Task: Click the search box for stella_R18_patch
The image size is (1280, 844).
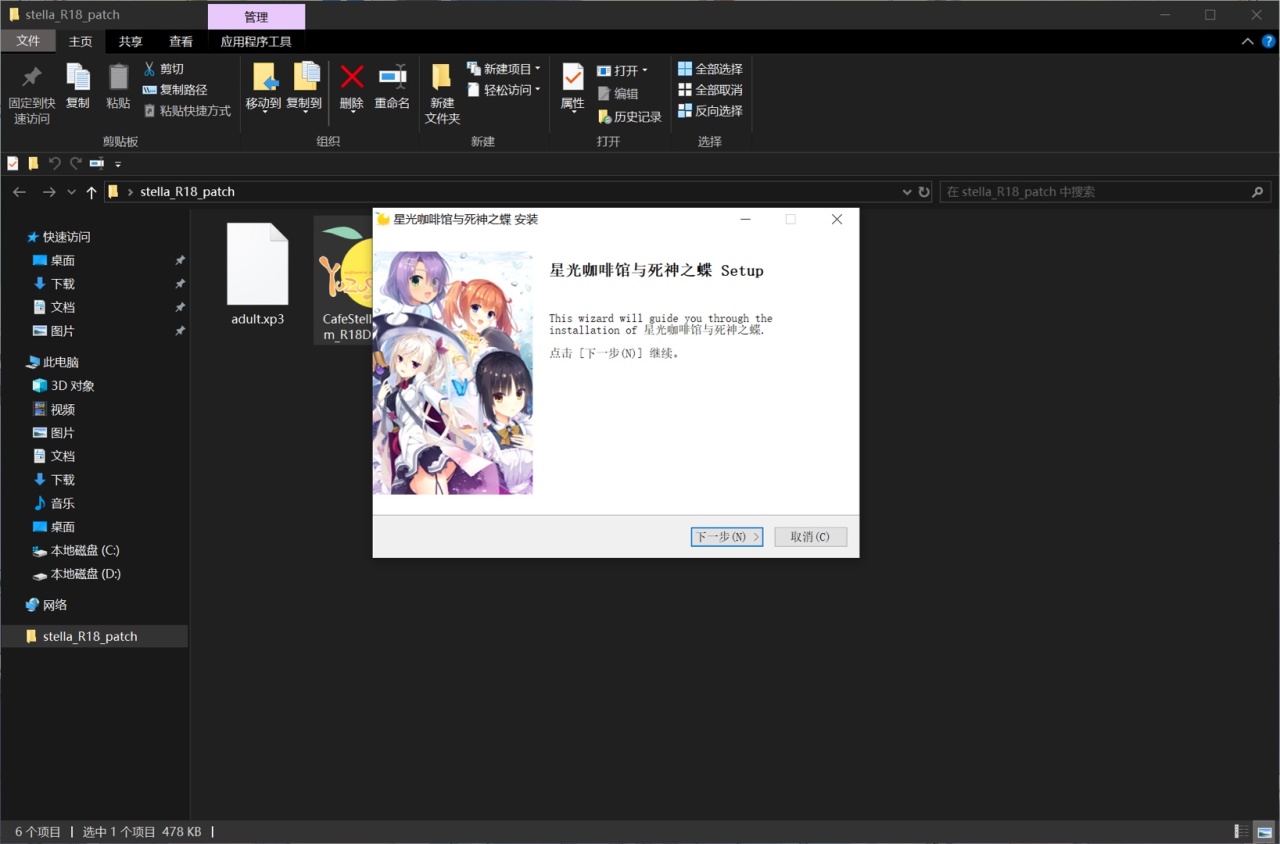Action: pyautogui.click(x=1104, y=191)
